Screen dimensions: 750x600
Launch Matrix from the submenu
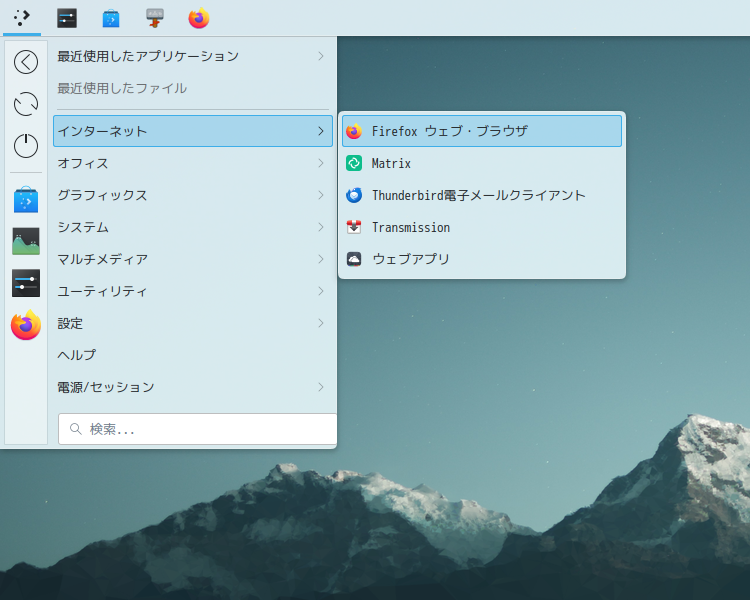point(482,163)
